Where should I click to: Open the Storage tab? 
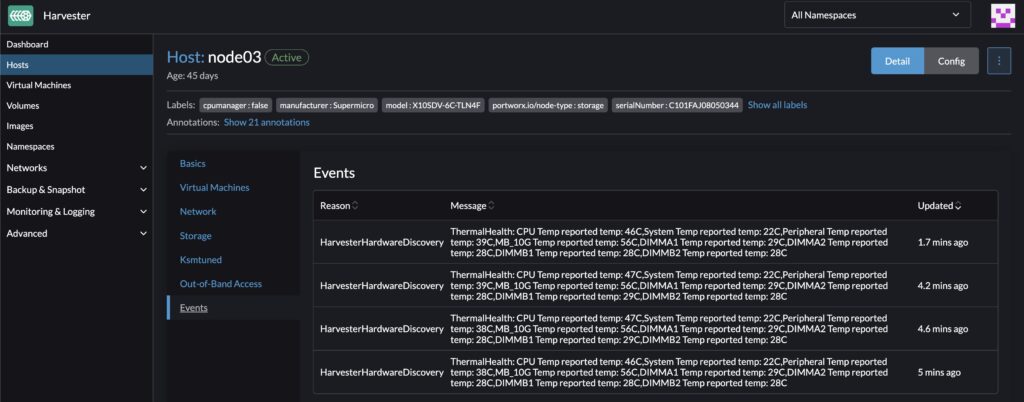(x=196, y=236)
